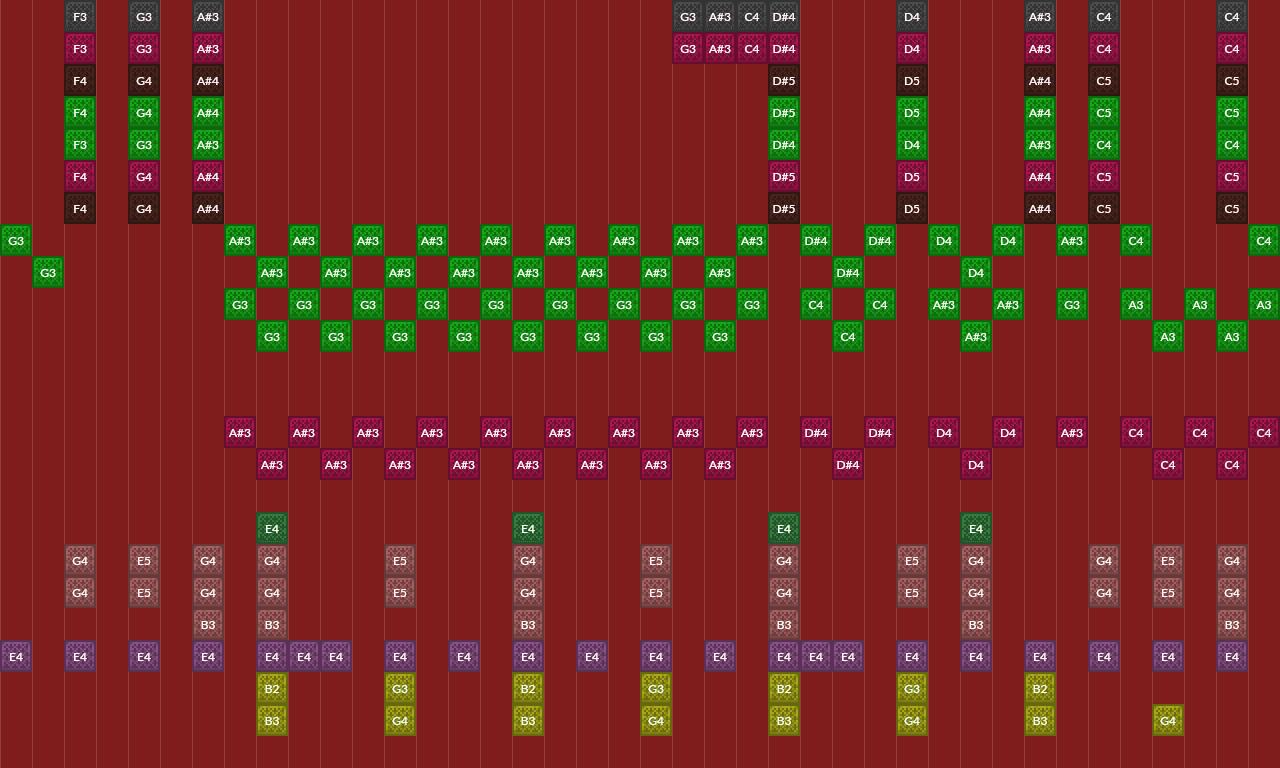Select the tan E5 note near the left side
This screenshot has width=1280, height=768.
coord(144,560)
